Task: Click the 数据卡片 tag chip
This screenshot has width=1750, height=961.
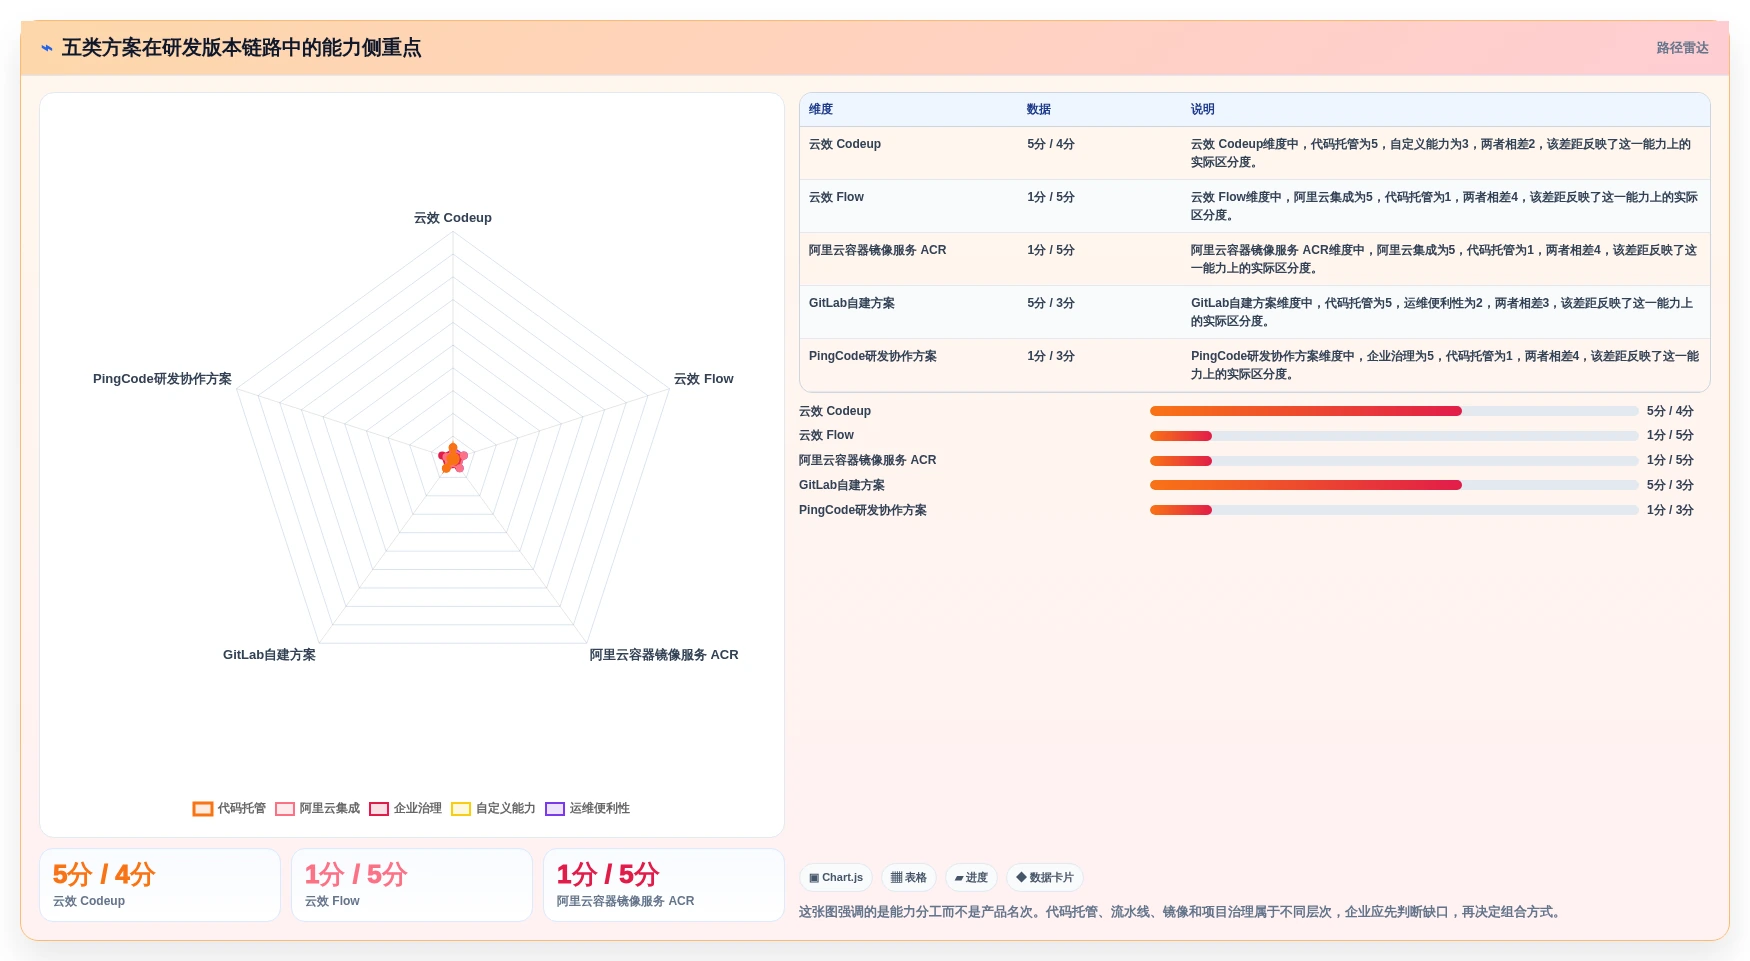Action: coord(1045,878)
